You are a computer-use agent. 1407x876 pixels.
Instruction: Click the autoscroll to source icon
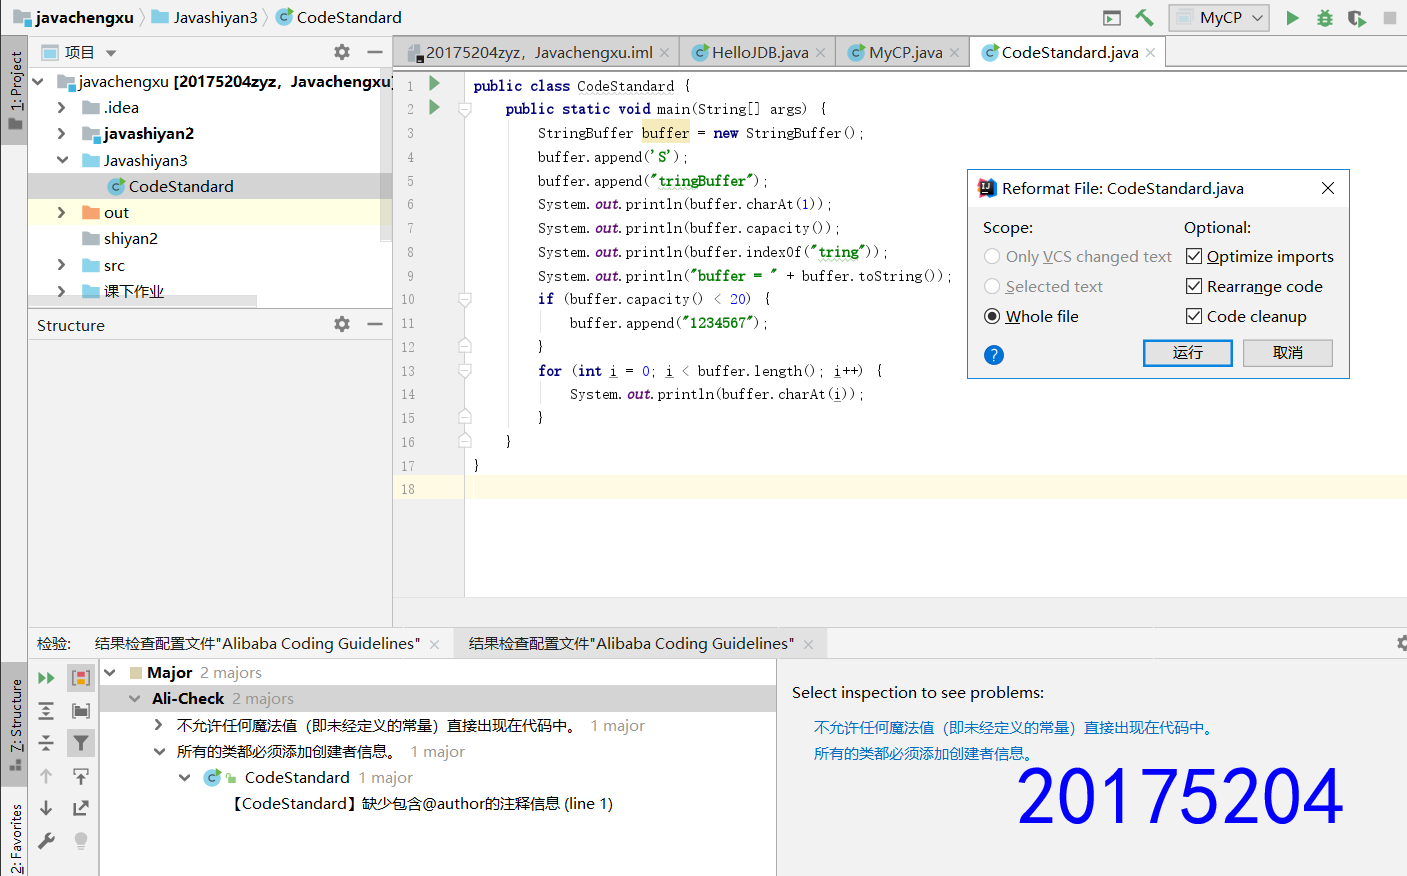pyautogui.click(x=81, y=776)
